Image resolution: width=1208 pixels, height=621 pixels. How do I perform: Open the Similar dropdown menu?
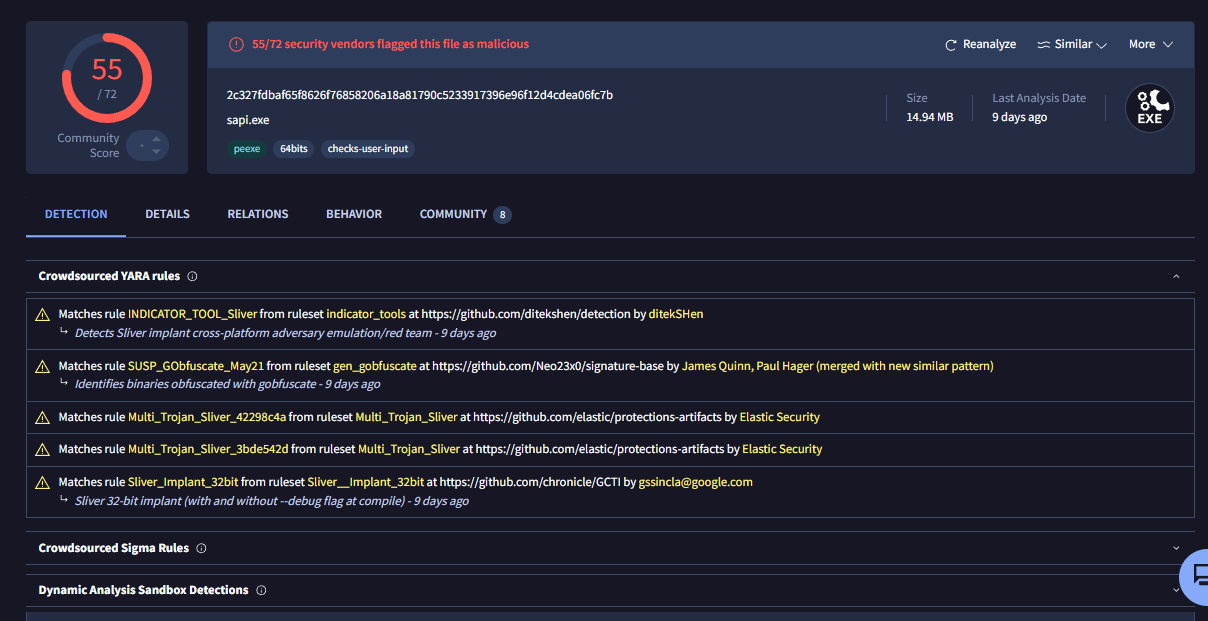point(1072,44)
